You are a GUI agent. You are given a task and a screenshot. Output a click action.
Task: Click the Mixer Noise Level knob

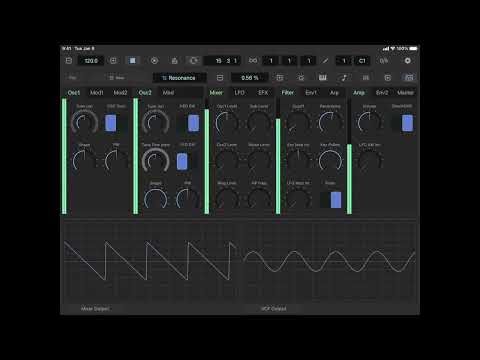(259, 161)
